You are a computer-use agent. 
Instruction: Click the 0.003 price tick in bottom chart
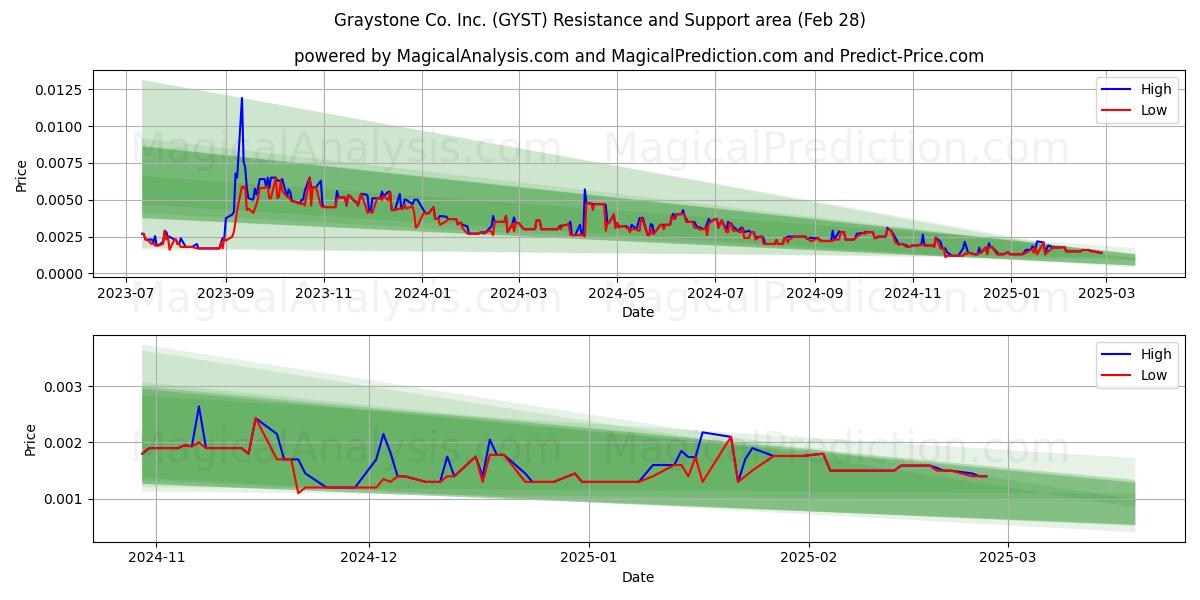click(x=65, y=387)
